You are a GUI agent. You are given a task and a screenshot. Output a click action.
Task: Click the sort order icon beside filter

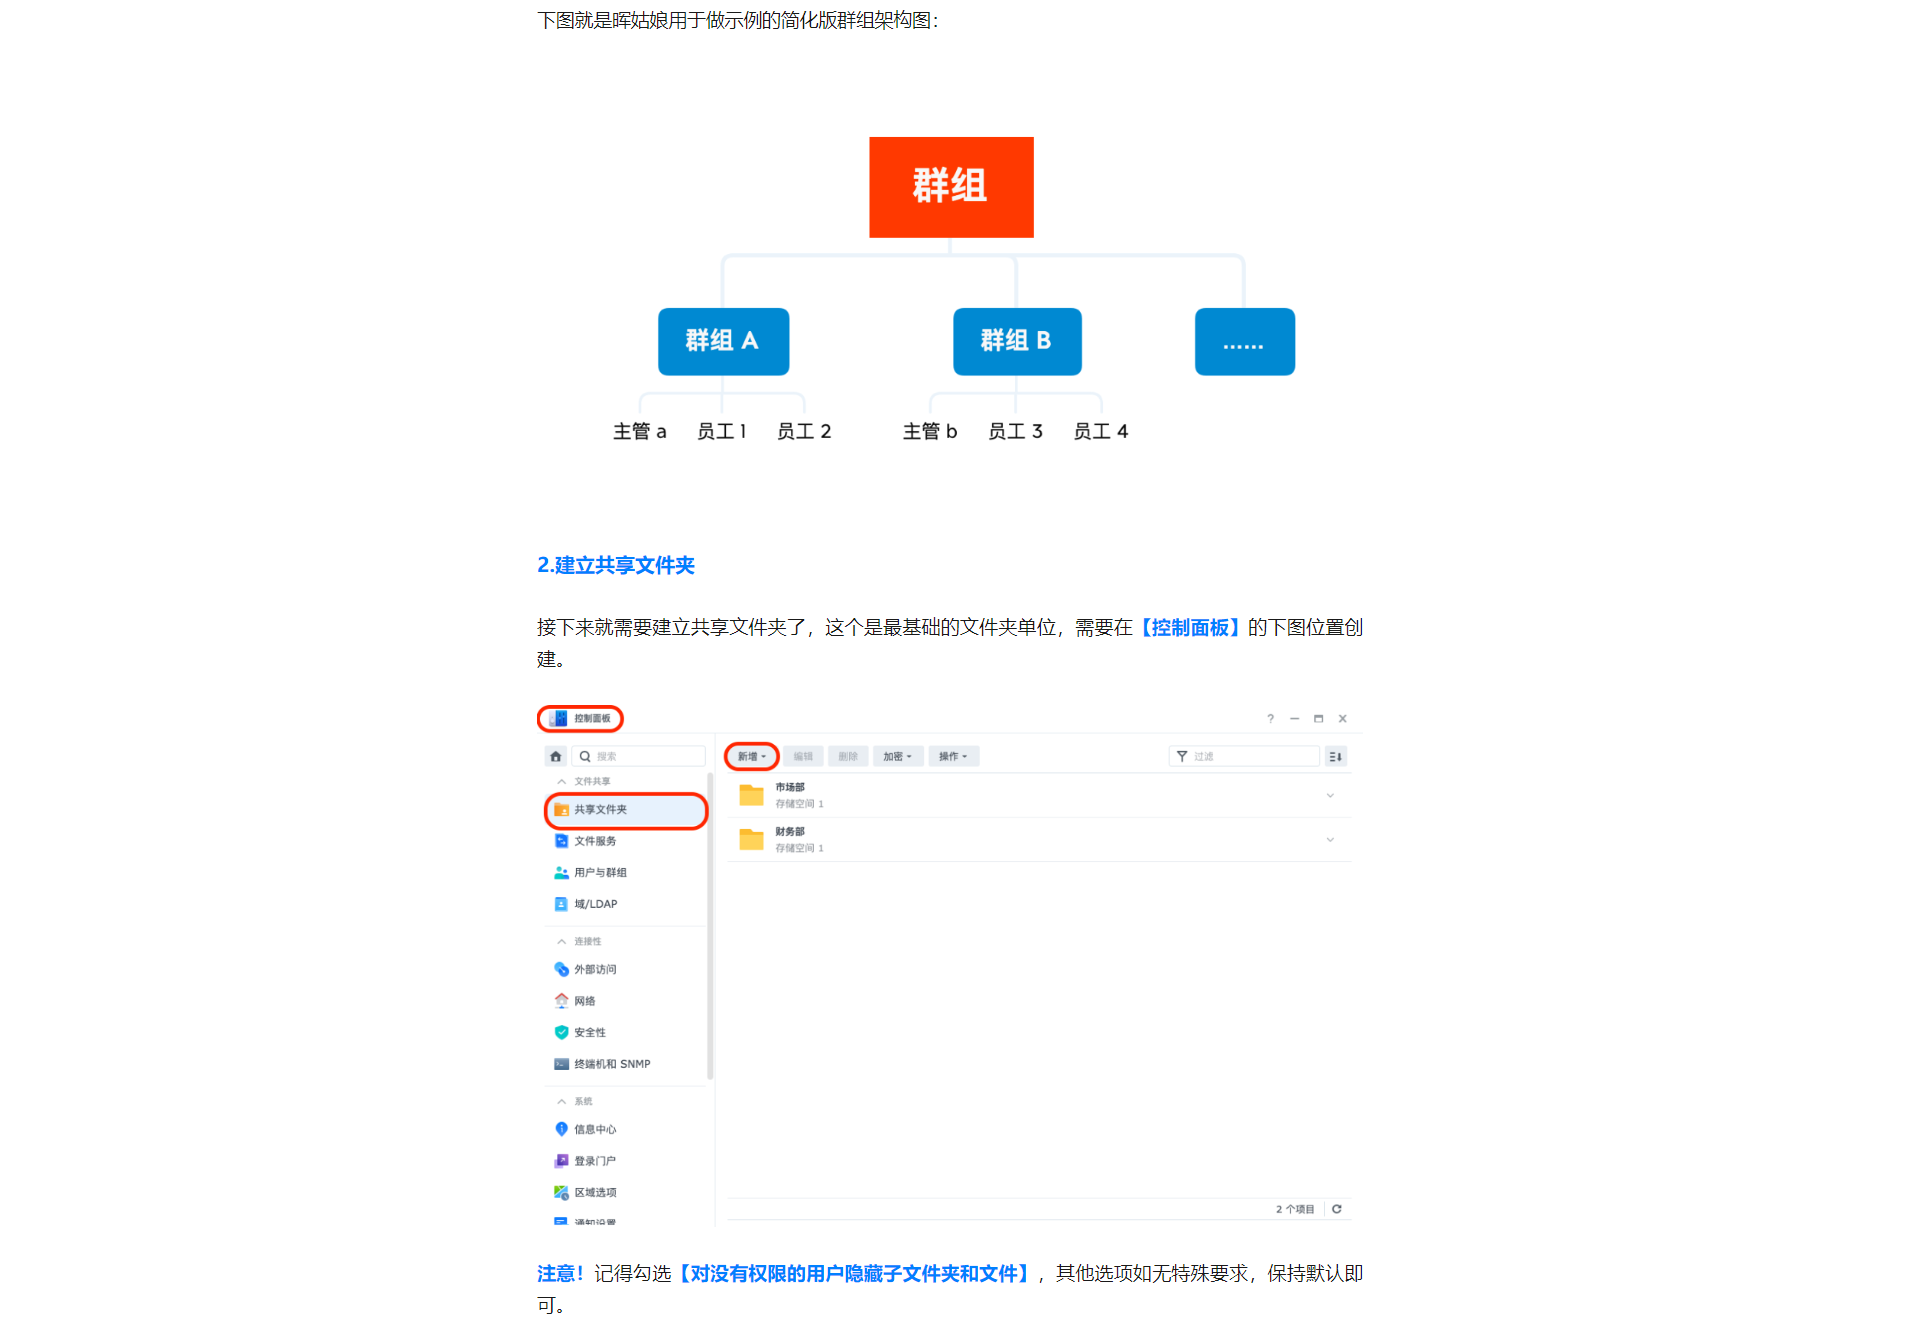[x=1335, y=757]
